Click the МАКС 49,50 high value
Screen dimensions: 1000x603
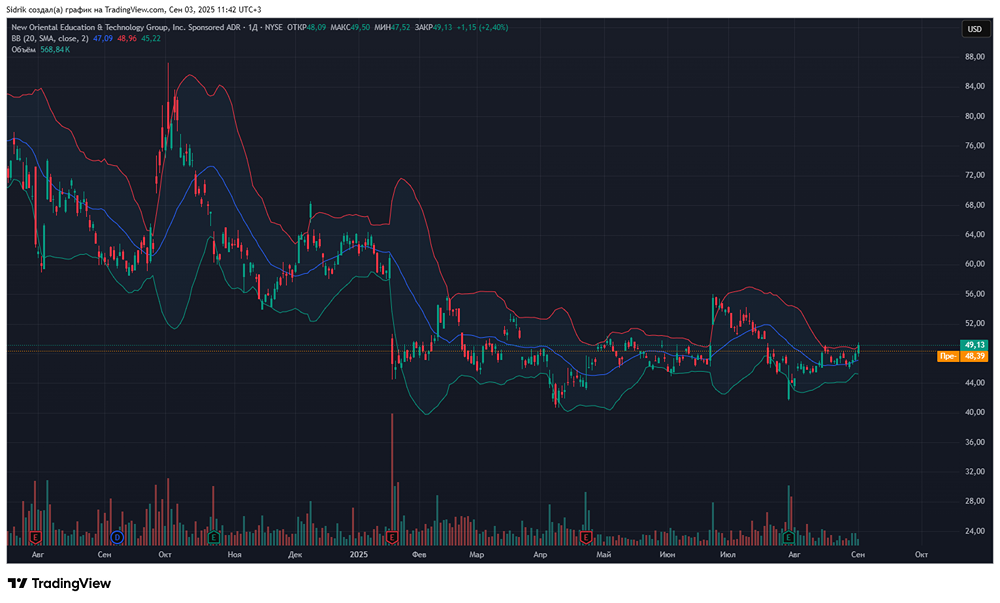350,27
